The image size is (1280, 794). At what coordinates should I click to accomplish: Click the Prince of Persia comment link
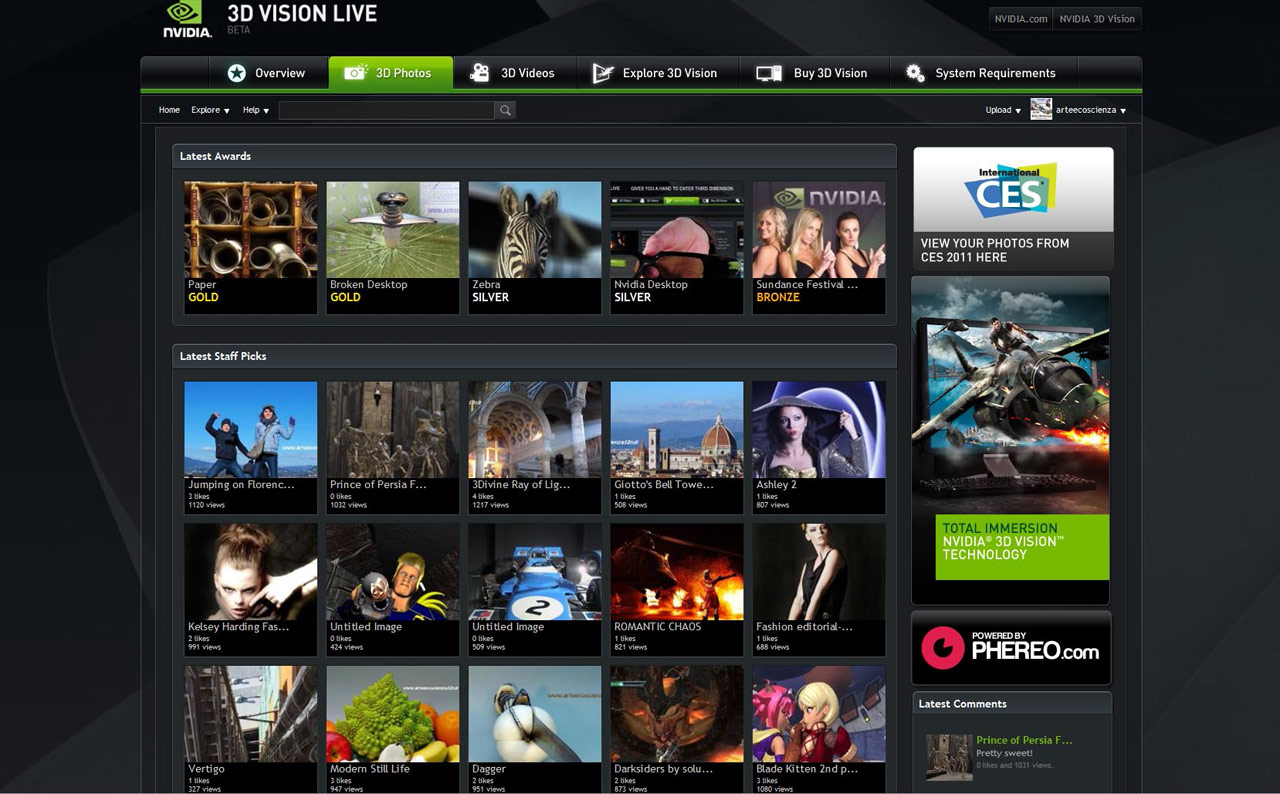pos(1024,740)
